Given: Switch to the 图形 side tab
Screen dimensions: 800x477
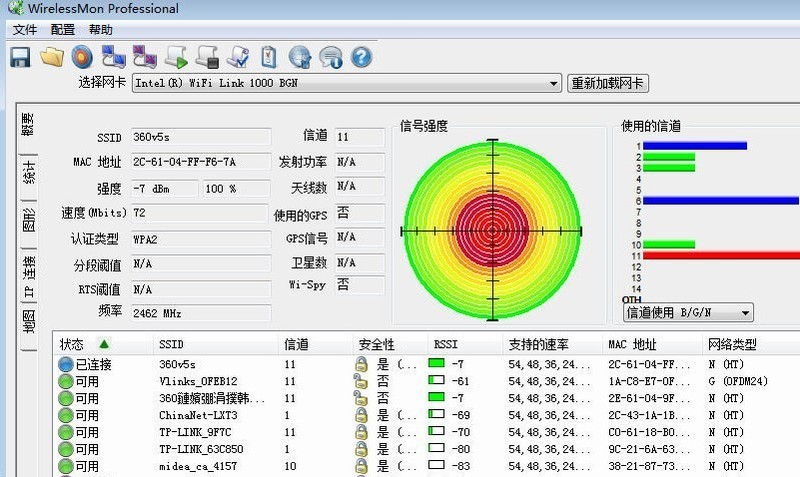Looking at the screenshot, I should pyautogui.click(x=28, y=220).
